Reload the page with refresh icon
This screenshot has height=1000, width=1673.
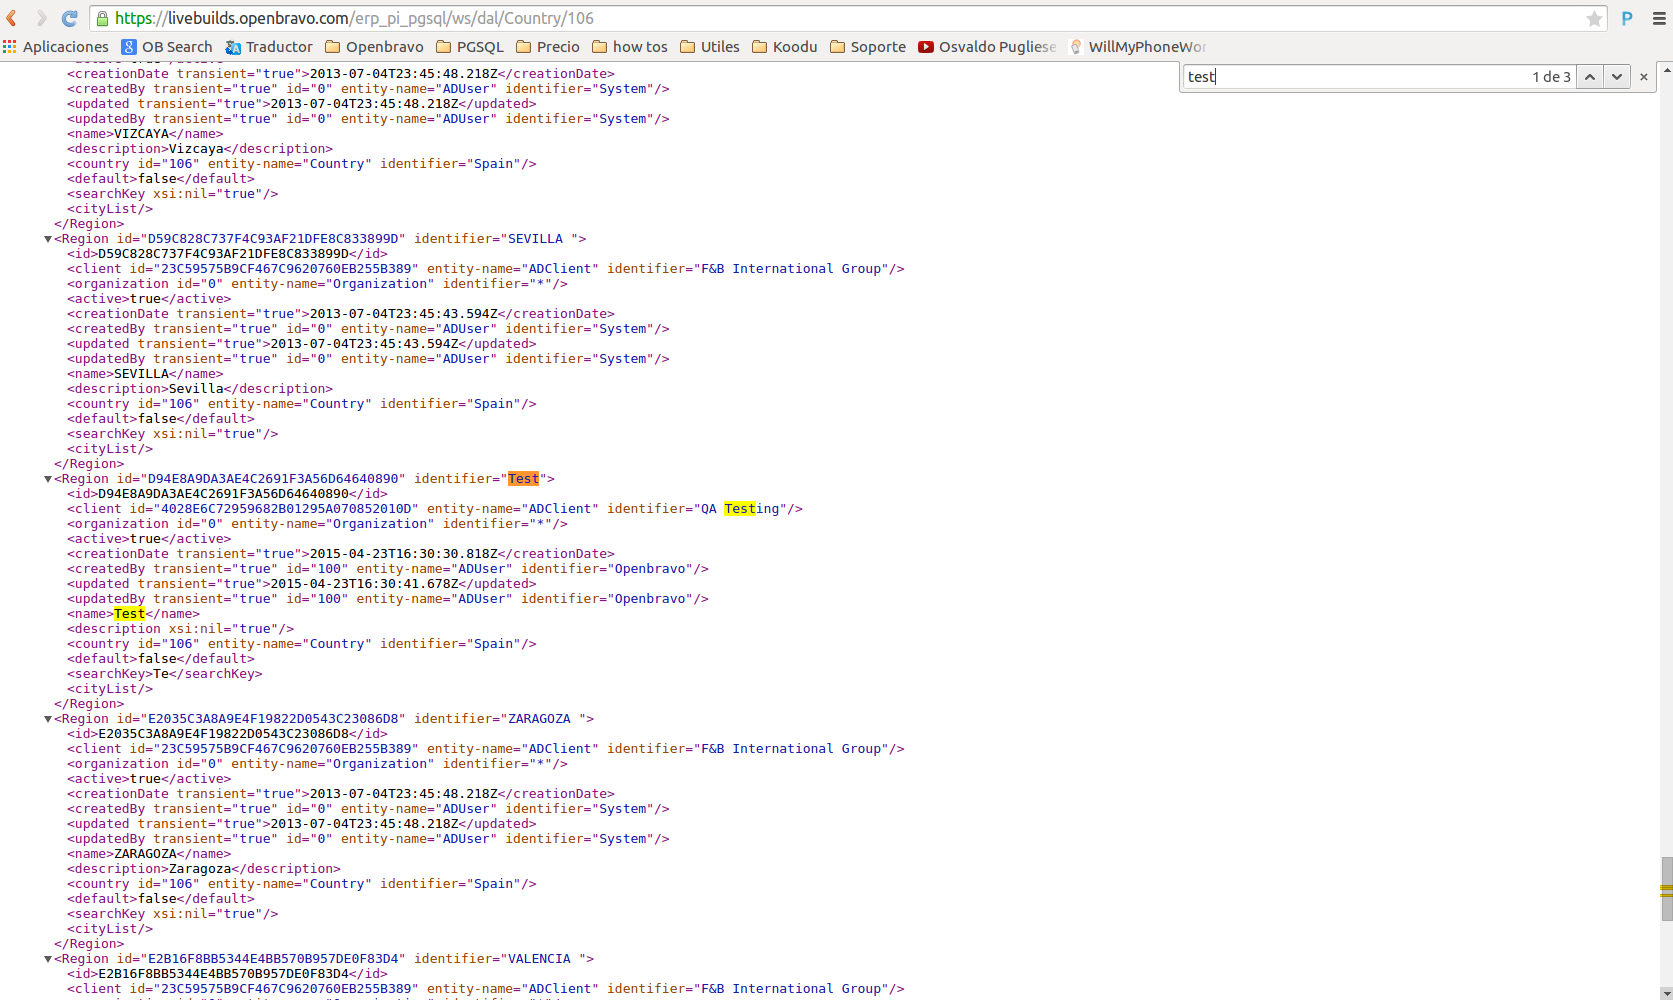pos(69,18)
